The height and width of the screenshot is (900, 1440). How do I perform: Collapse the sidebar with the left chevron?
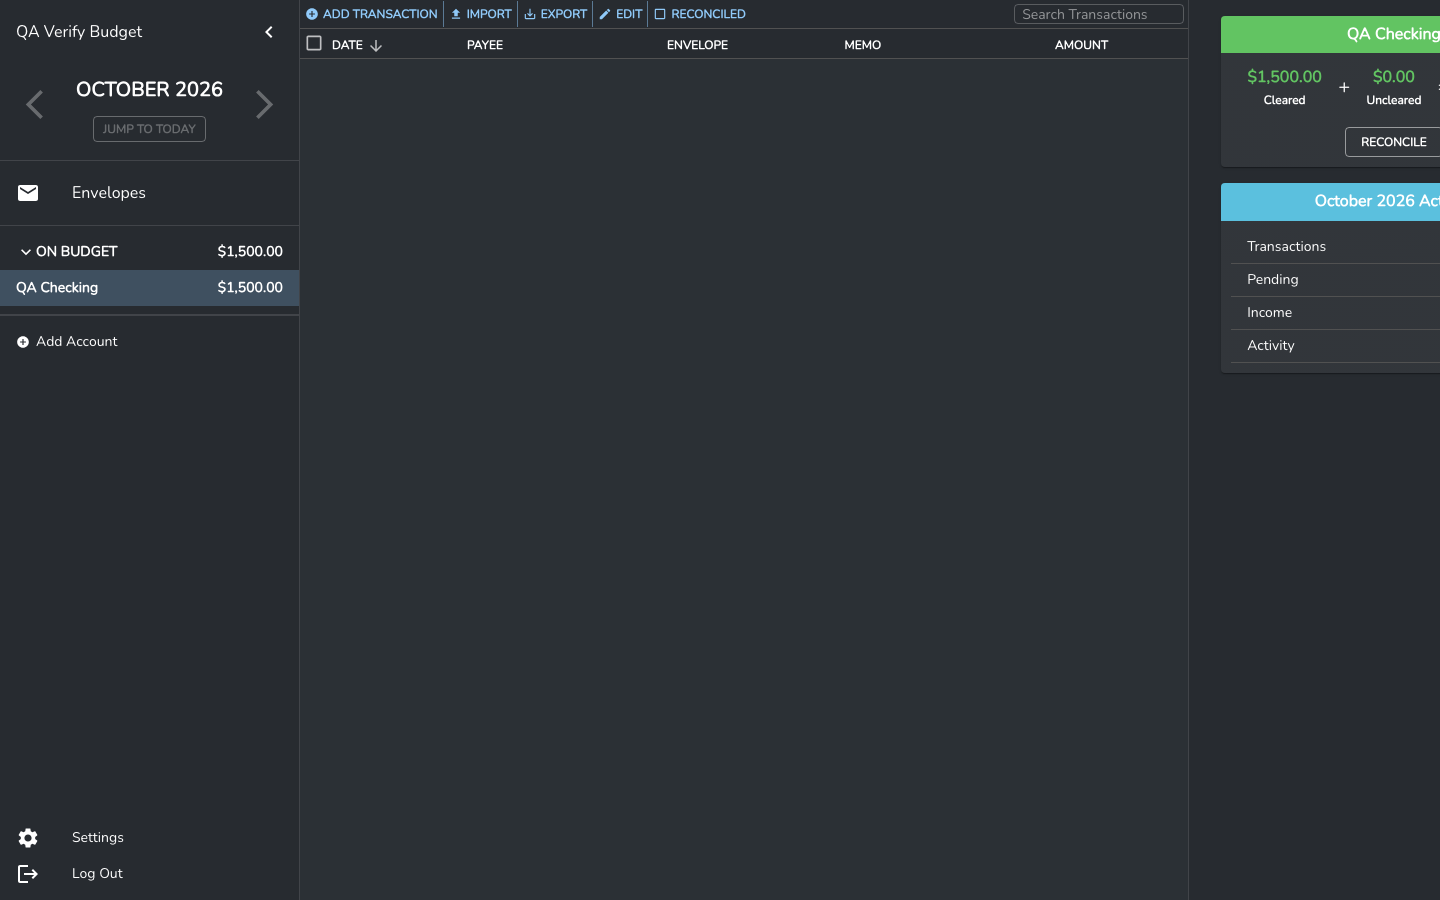[x=268, y=32]
